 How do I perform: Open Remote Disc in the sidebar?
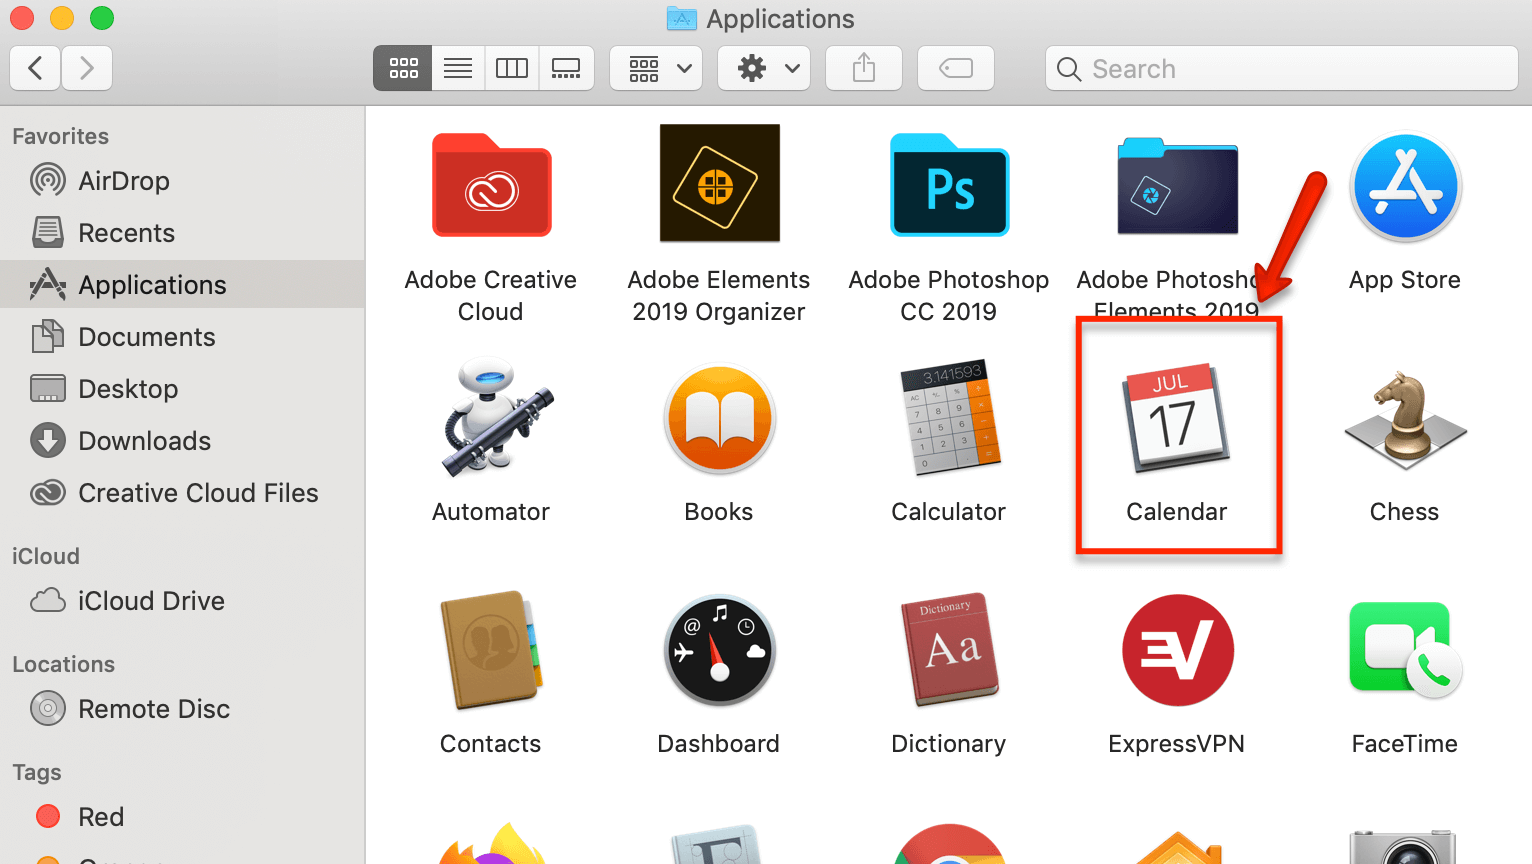182,709
